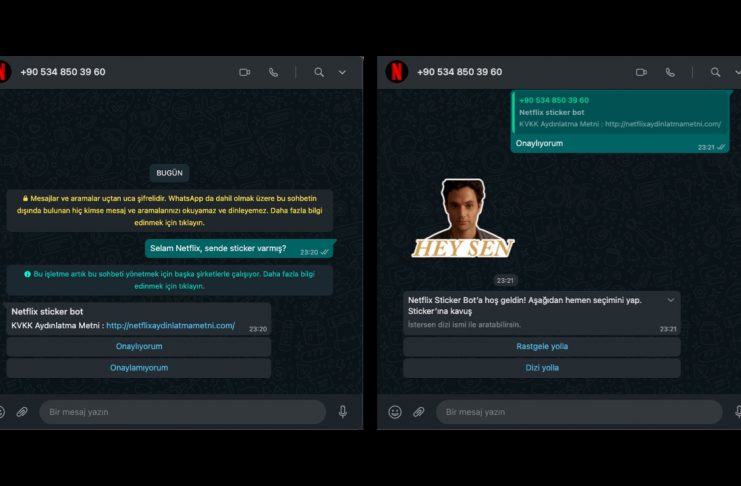
Task: Focus the right window message input field
Action: click(579, 412)
